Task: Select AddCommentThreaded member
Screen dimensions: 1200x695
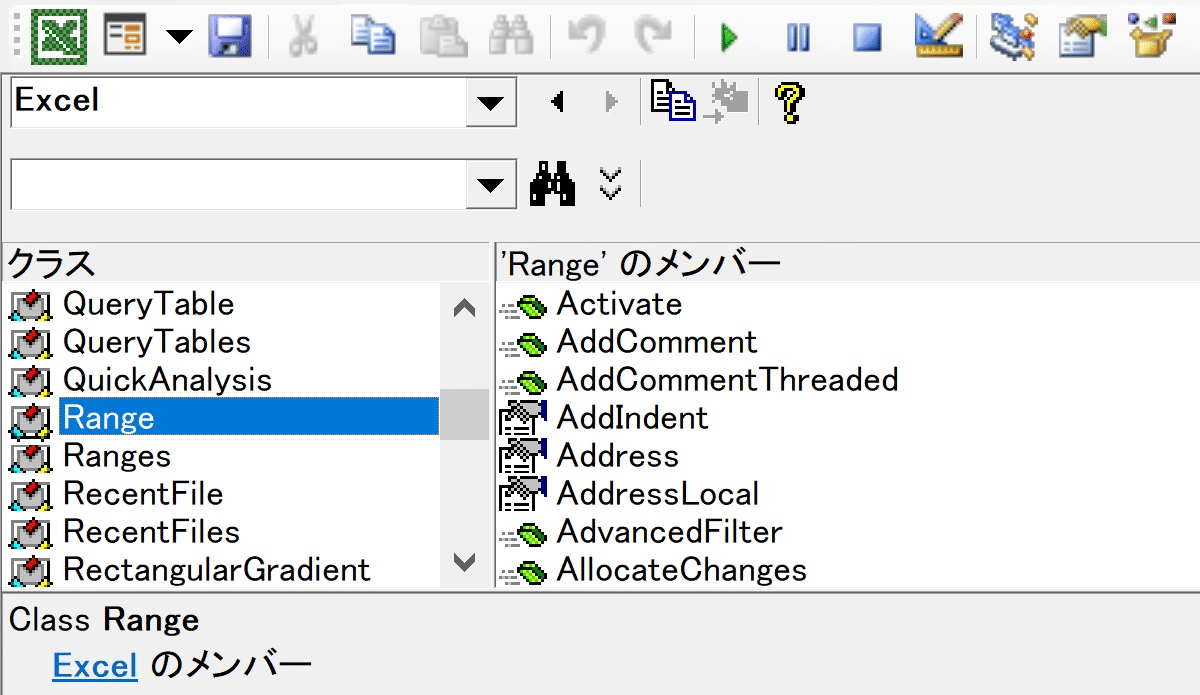Action: (727, 380)
